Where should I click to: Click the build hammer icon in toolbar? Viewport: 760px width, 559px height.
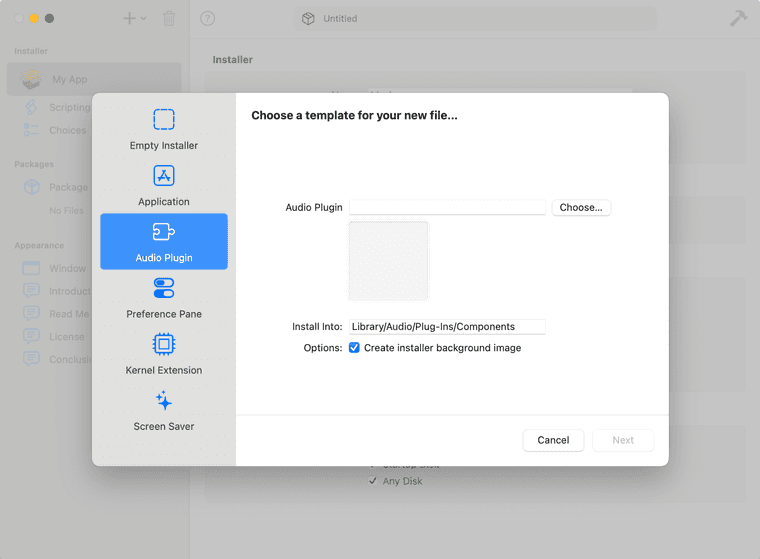[x=738, y=18]
